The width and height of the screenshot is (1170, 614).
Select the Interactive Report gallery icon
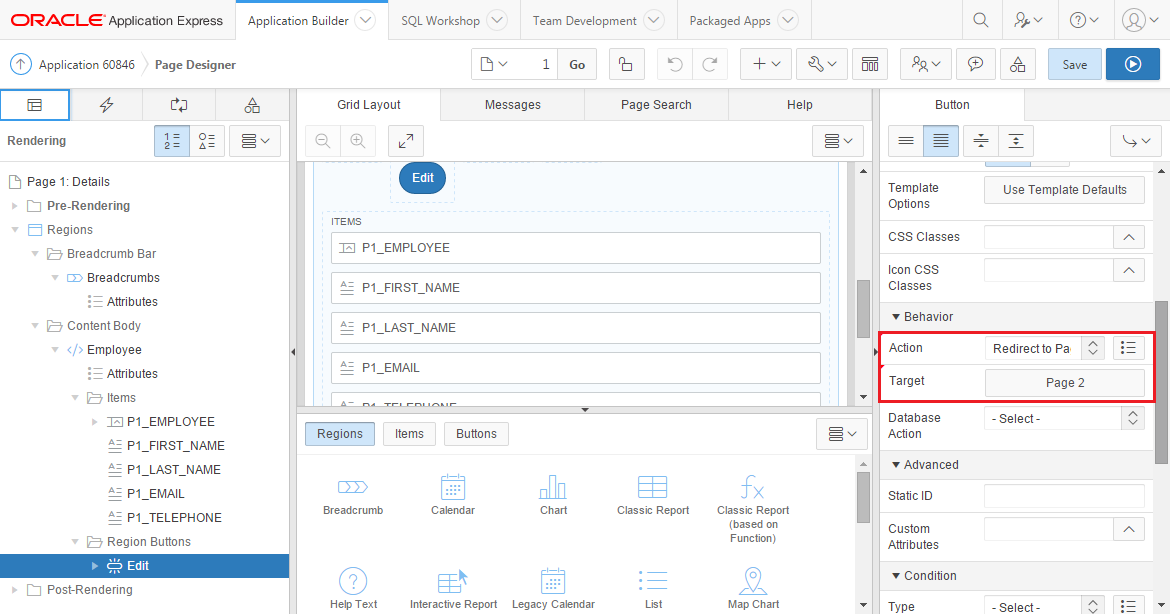coord(453,587)
